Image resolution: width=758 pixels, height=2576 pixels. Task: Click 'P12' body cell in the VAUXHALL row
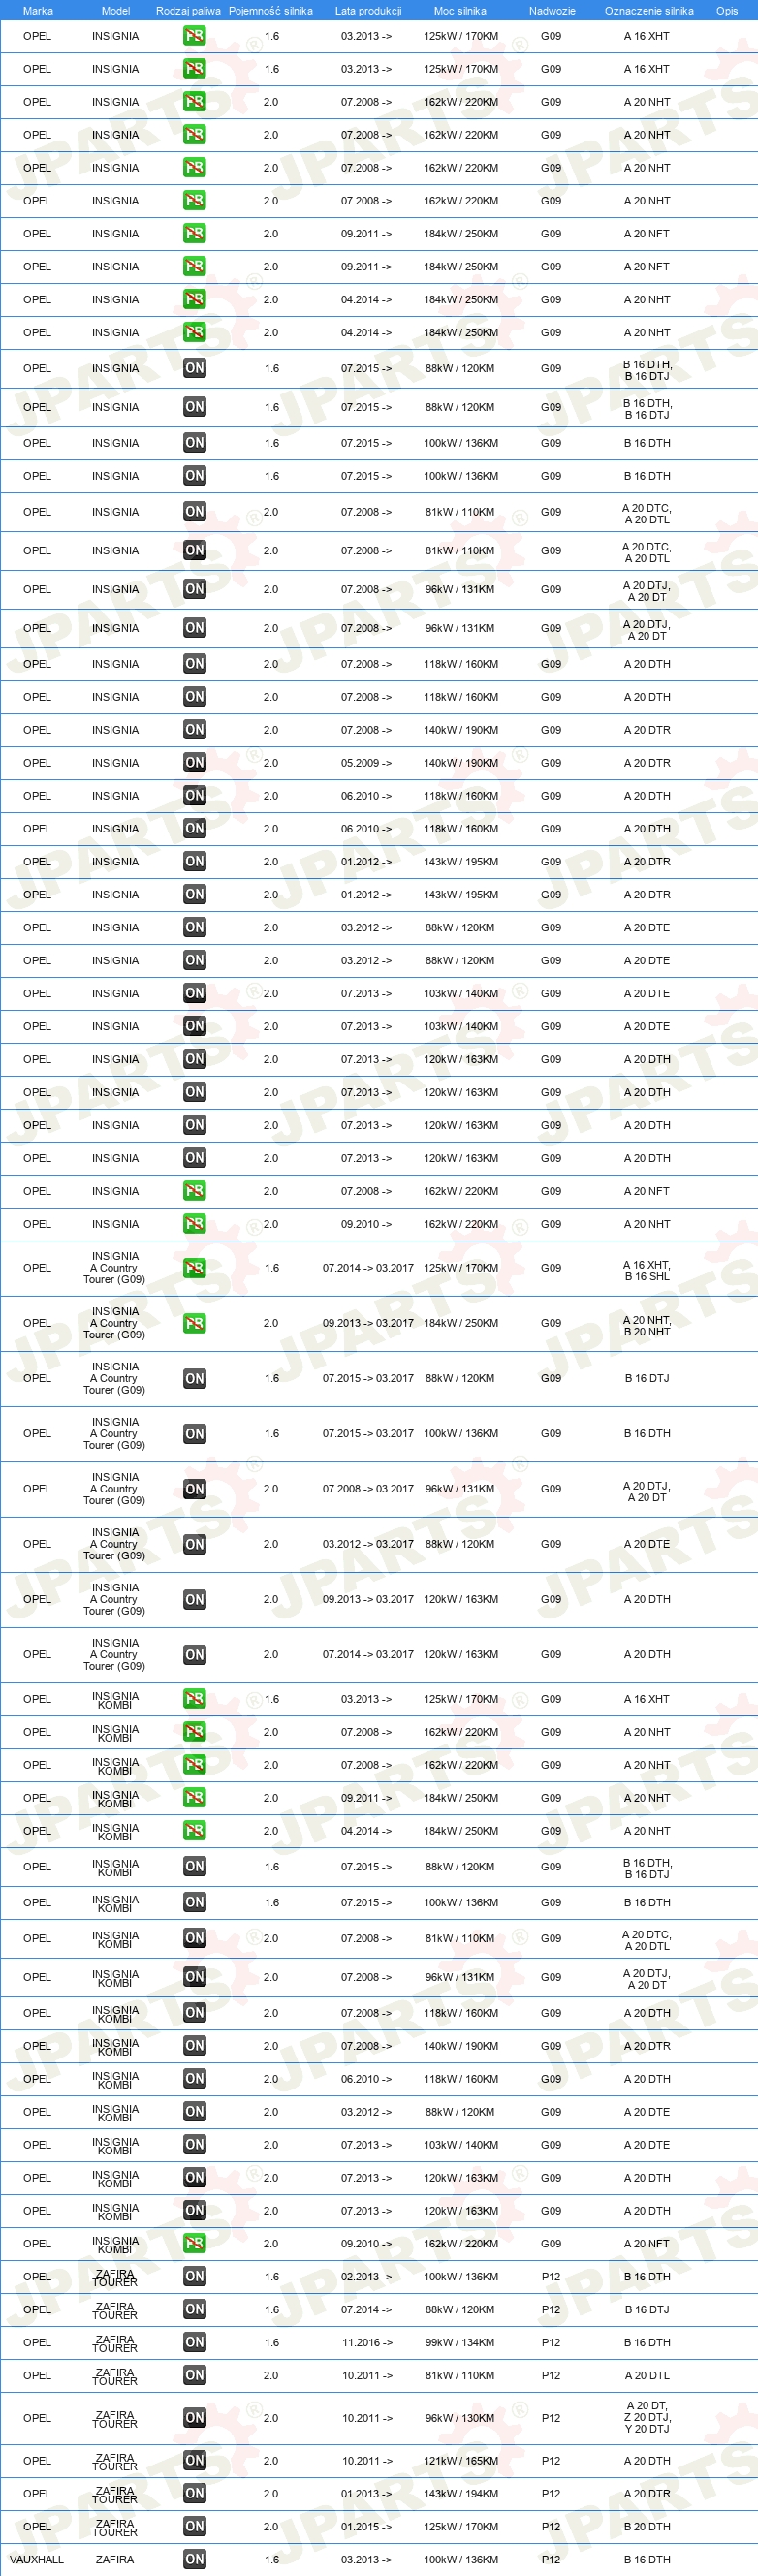click(551, 2560)
